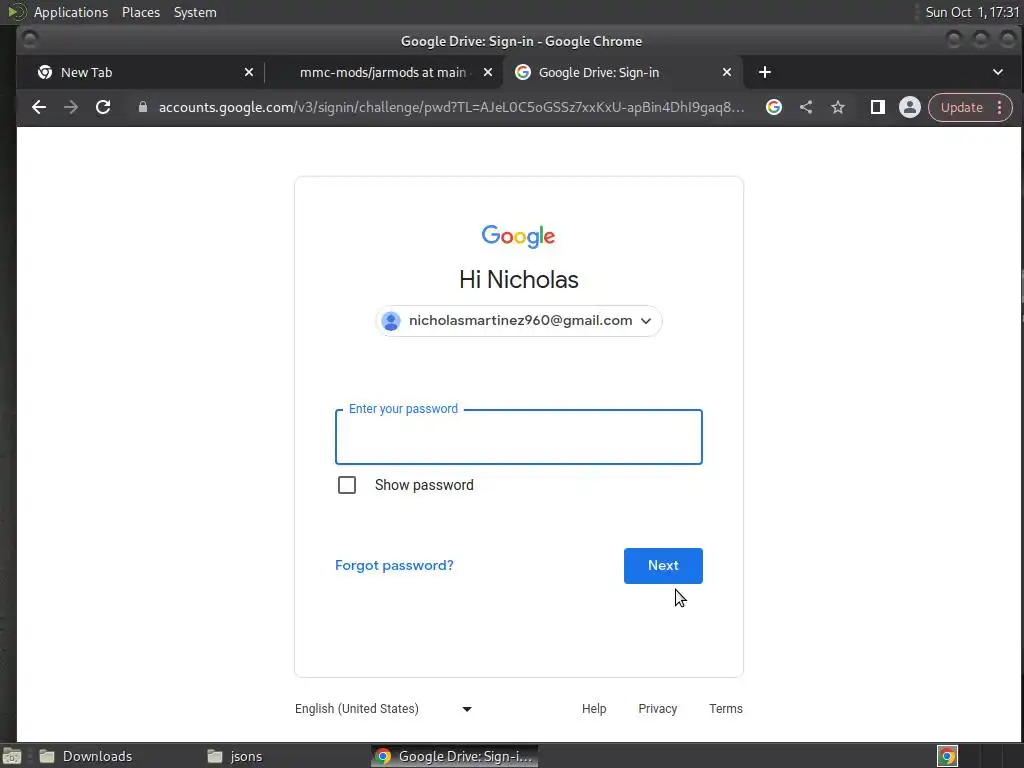Tick the Show password checkbox
This screenshot has height=768, width=1024.
tap(347, 485)
